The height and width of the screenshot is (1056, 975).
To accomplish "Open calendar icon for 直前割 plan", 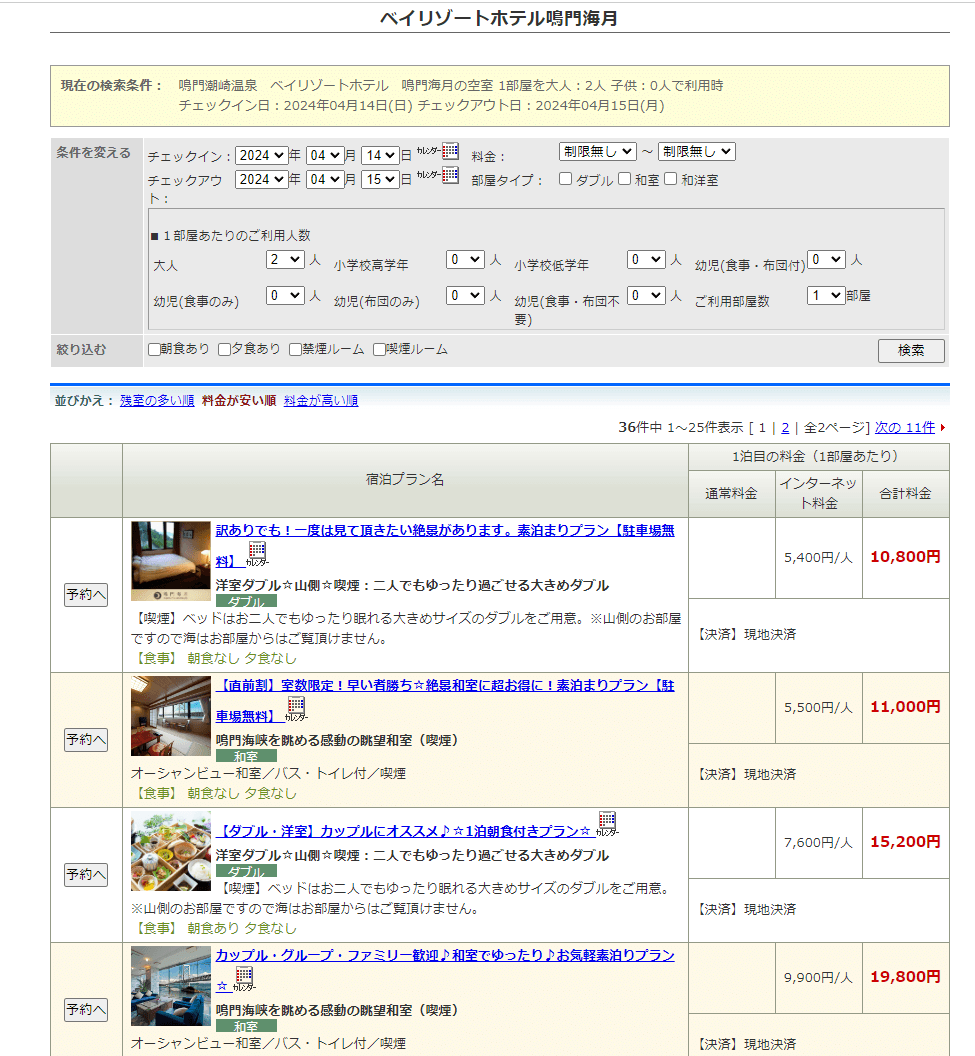I will coord(296,709).
